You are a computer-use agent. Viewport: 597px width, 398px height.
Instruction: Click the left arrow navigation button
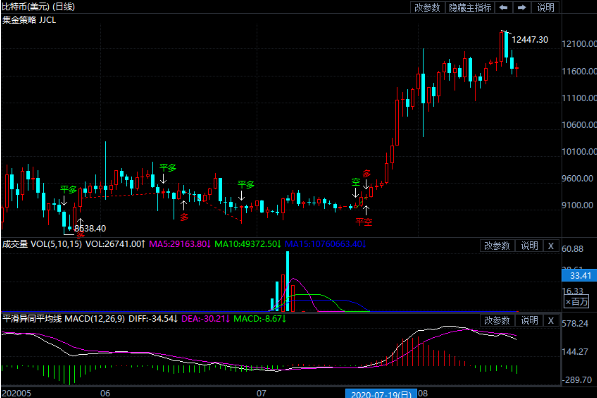[503, 7]
